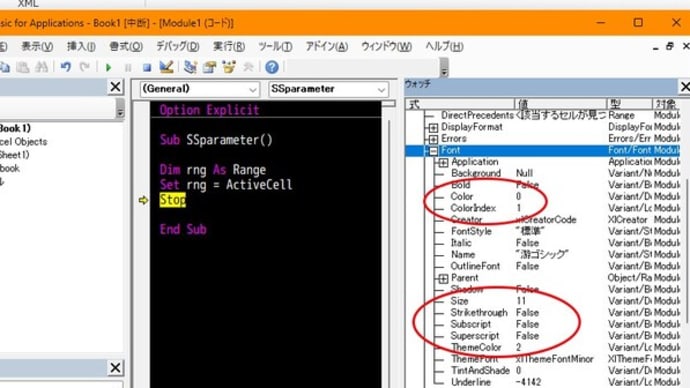Open the ウィンドウ(W) menu
This screenshot has height=388, width=690.
(x=386, y=46)
